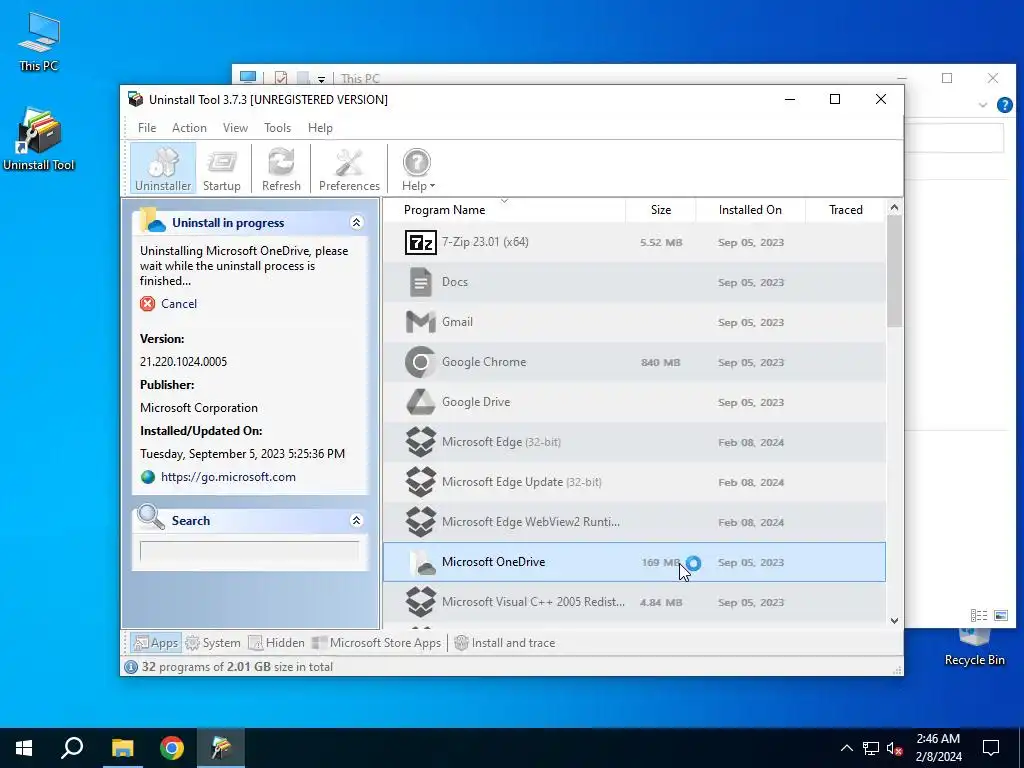Select the Microsoft Edge (32-bit) icon
Image resolution: width=1024 pixels, height=768 pixels.
tap(421, 441)
